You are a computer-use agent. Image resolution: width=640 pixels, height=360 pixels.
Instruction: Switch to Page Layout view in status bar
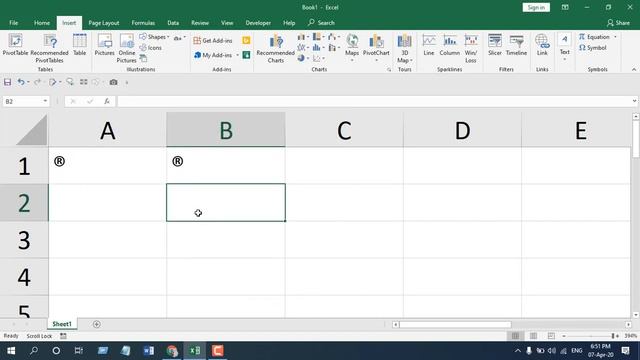(x=533, y=336)
